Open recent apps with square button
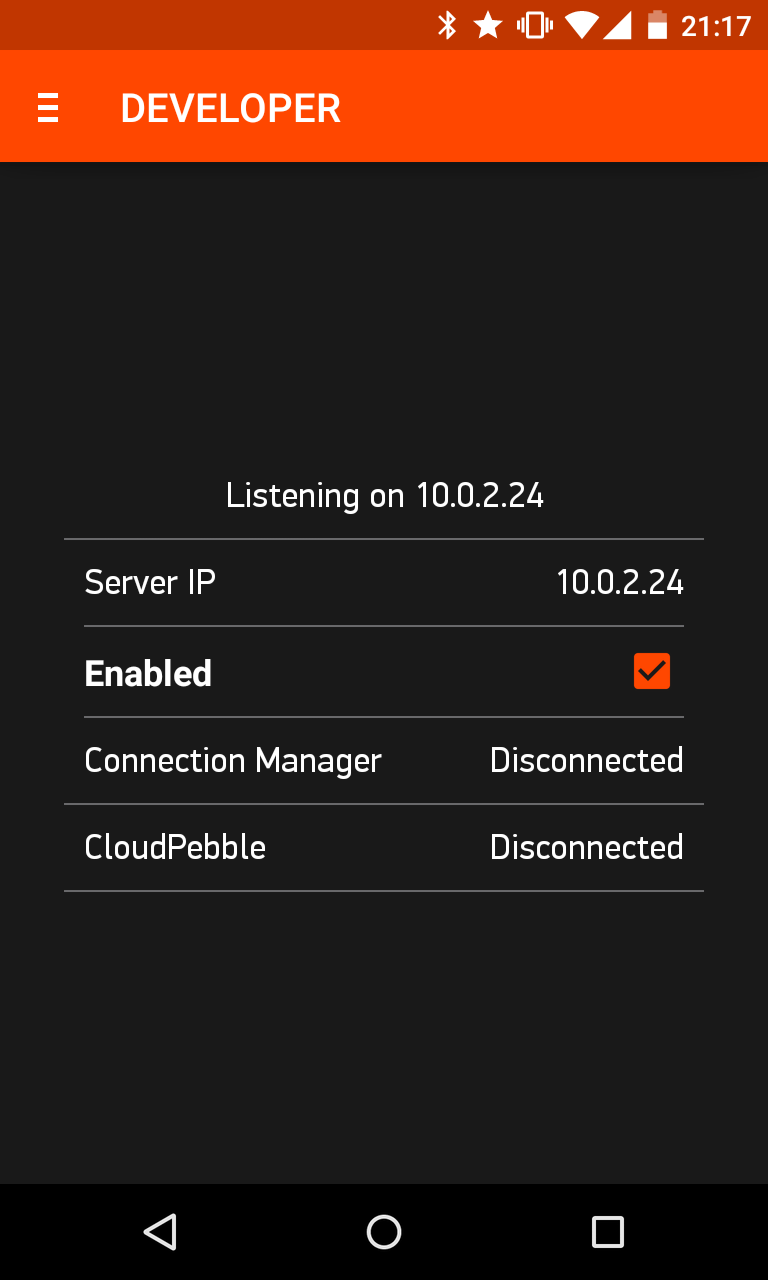 point(608,1231)
